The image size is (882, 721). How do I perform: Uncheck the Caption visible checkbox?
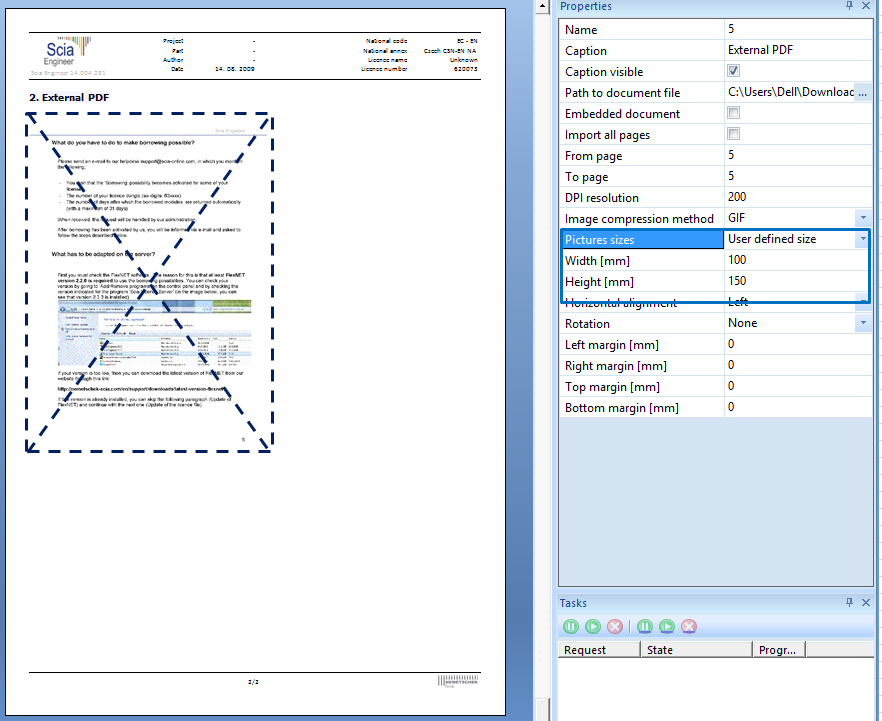[733, 72]
